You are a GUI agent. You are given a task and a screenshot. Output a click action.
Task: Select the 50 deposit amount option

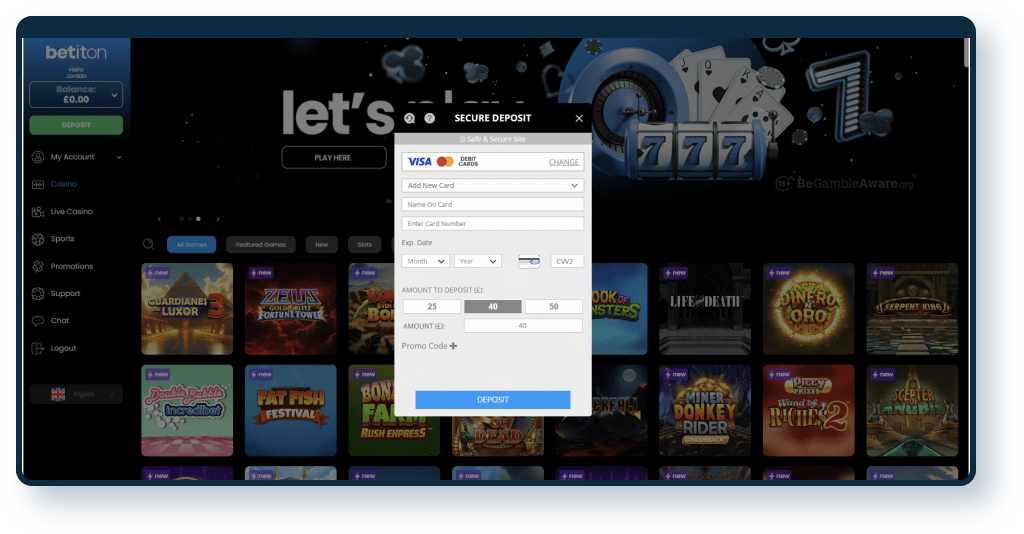[554, 306]
